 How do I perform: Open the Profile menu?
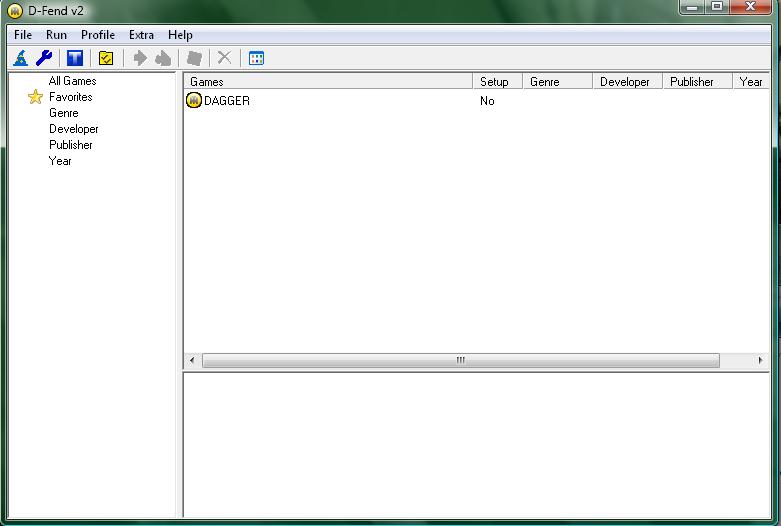(x=98, y=35)
